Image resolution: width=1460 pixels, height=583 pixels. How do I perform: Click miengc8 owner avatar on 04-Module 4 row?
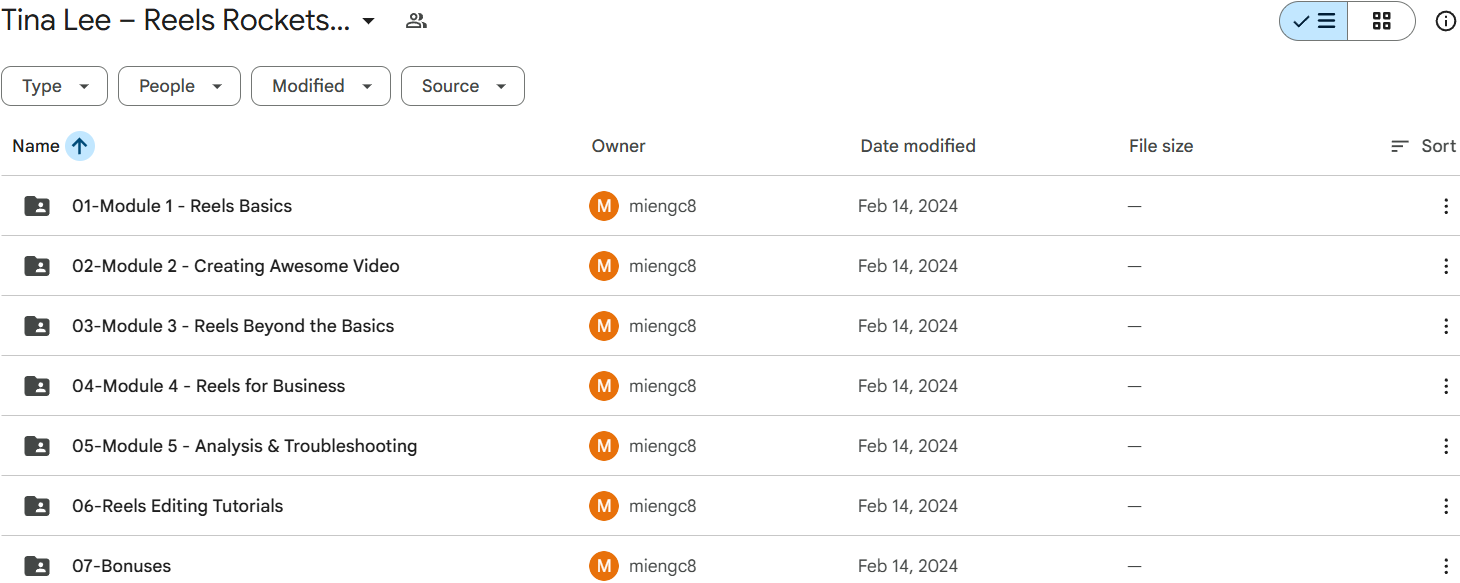coord(604,386)
